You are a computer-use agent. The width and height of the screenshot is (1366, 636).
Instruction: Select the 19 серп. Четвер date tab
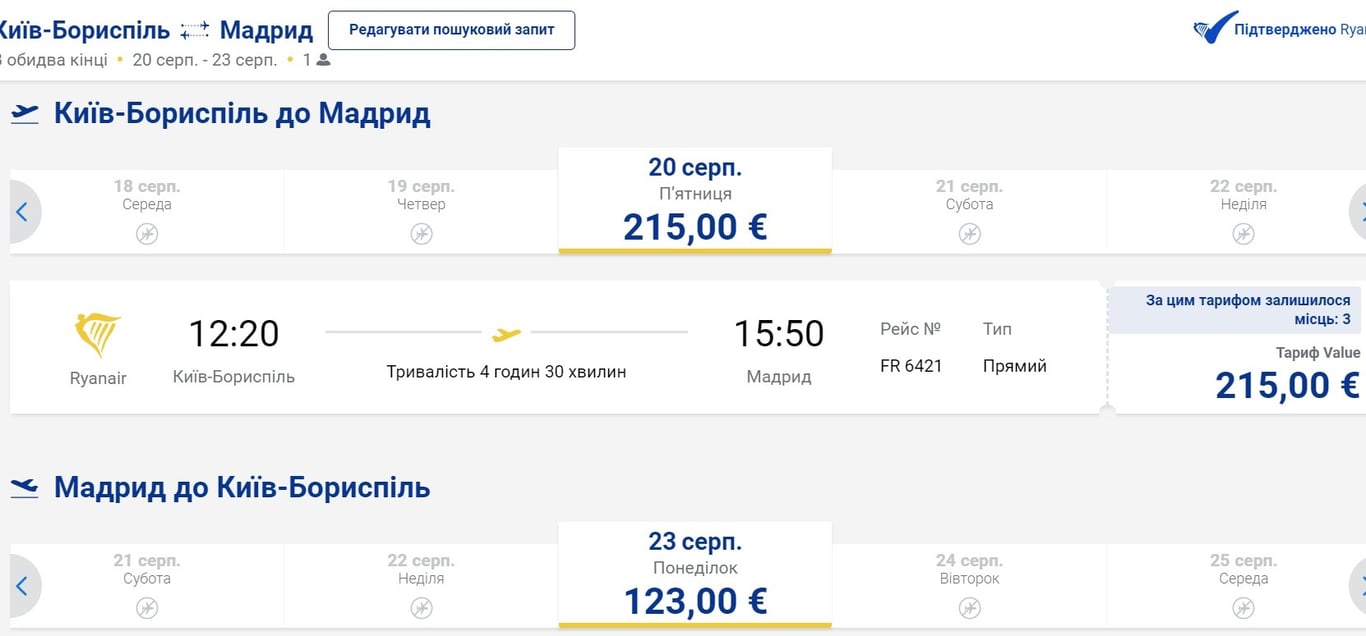(421, 211)
